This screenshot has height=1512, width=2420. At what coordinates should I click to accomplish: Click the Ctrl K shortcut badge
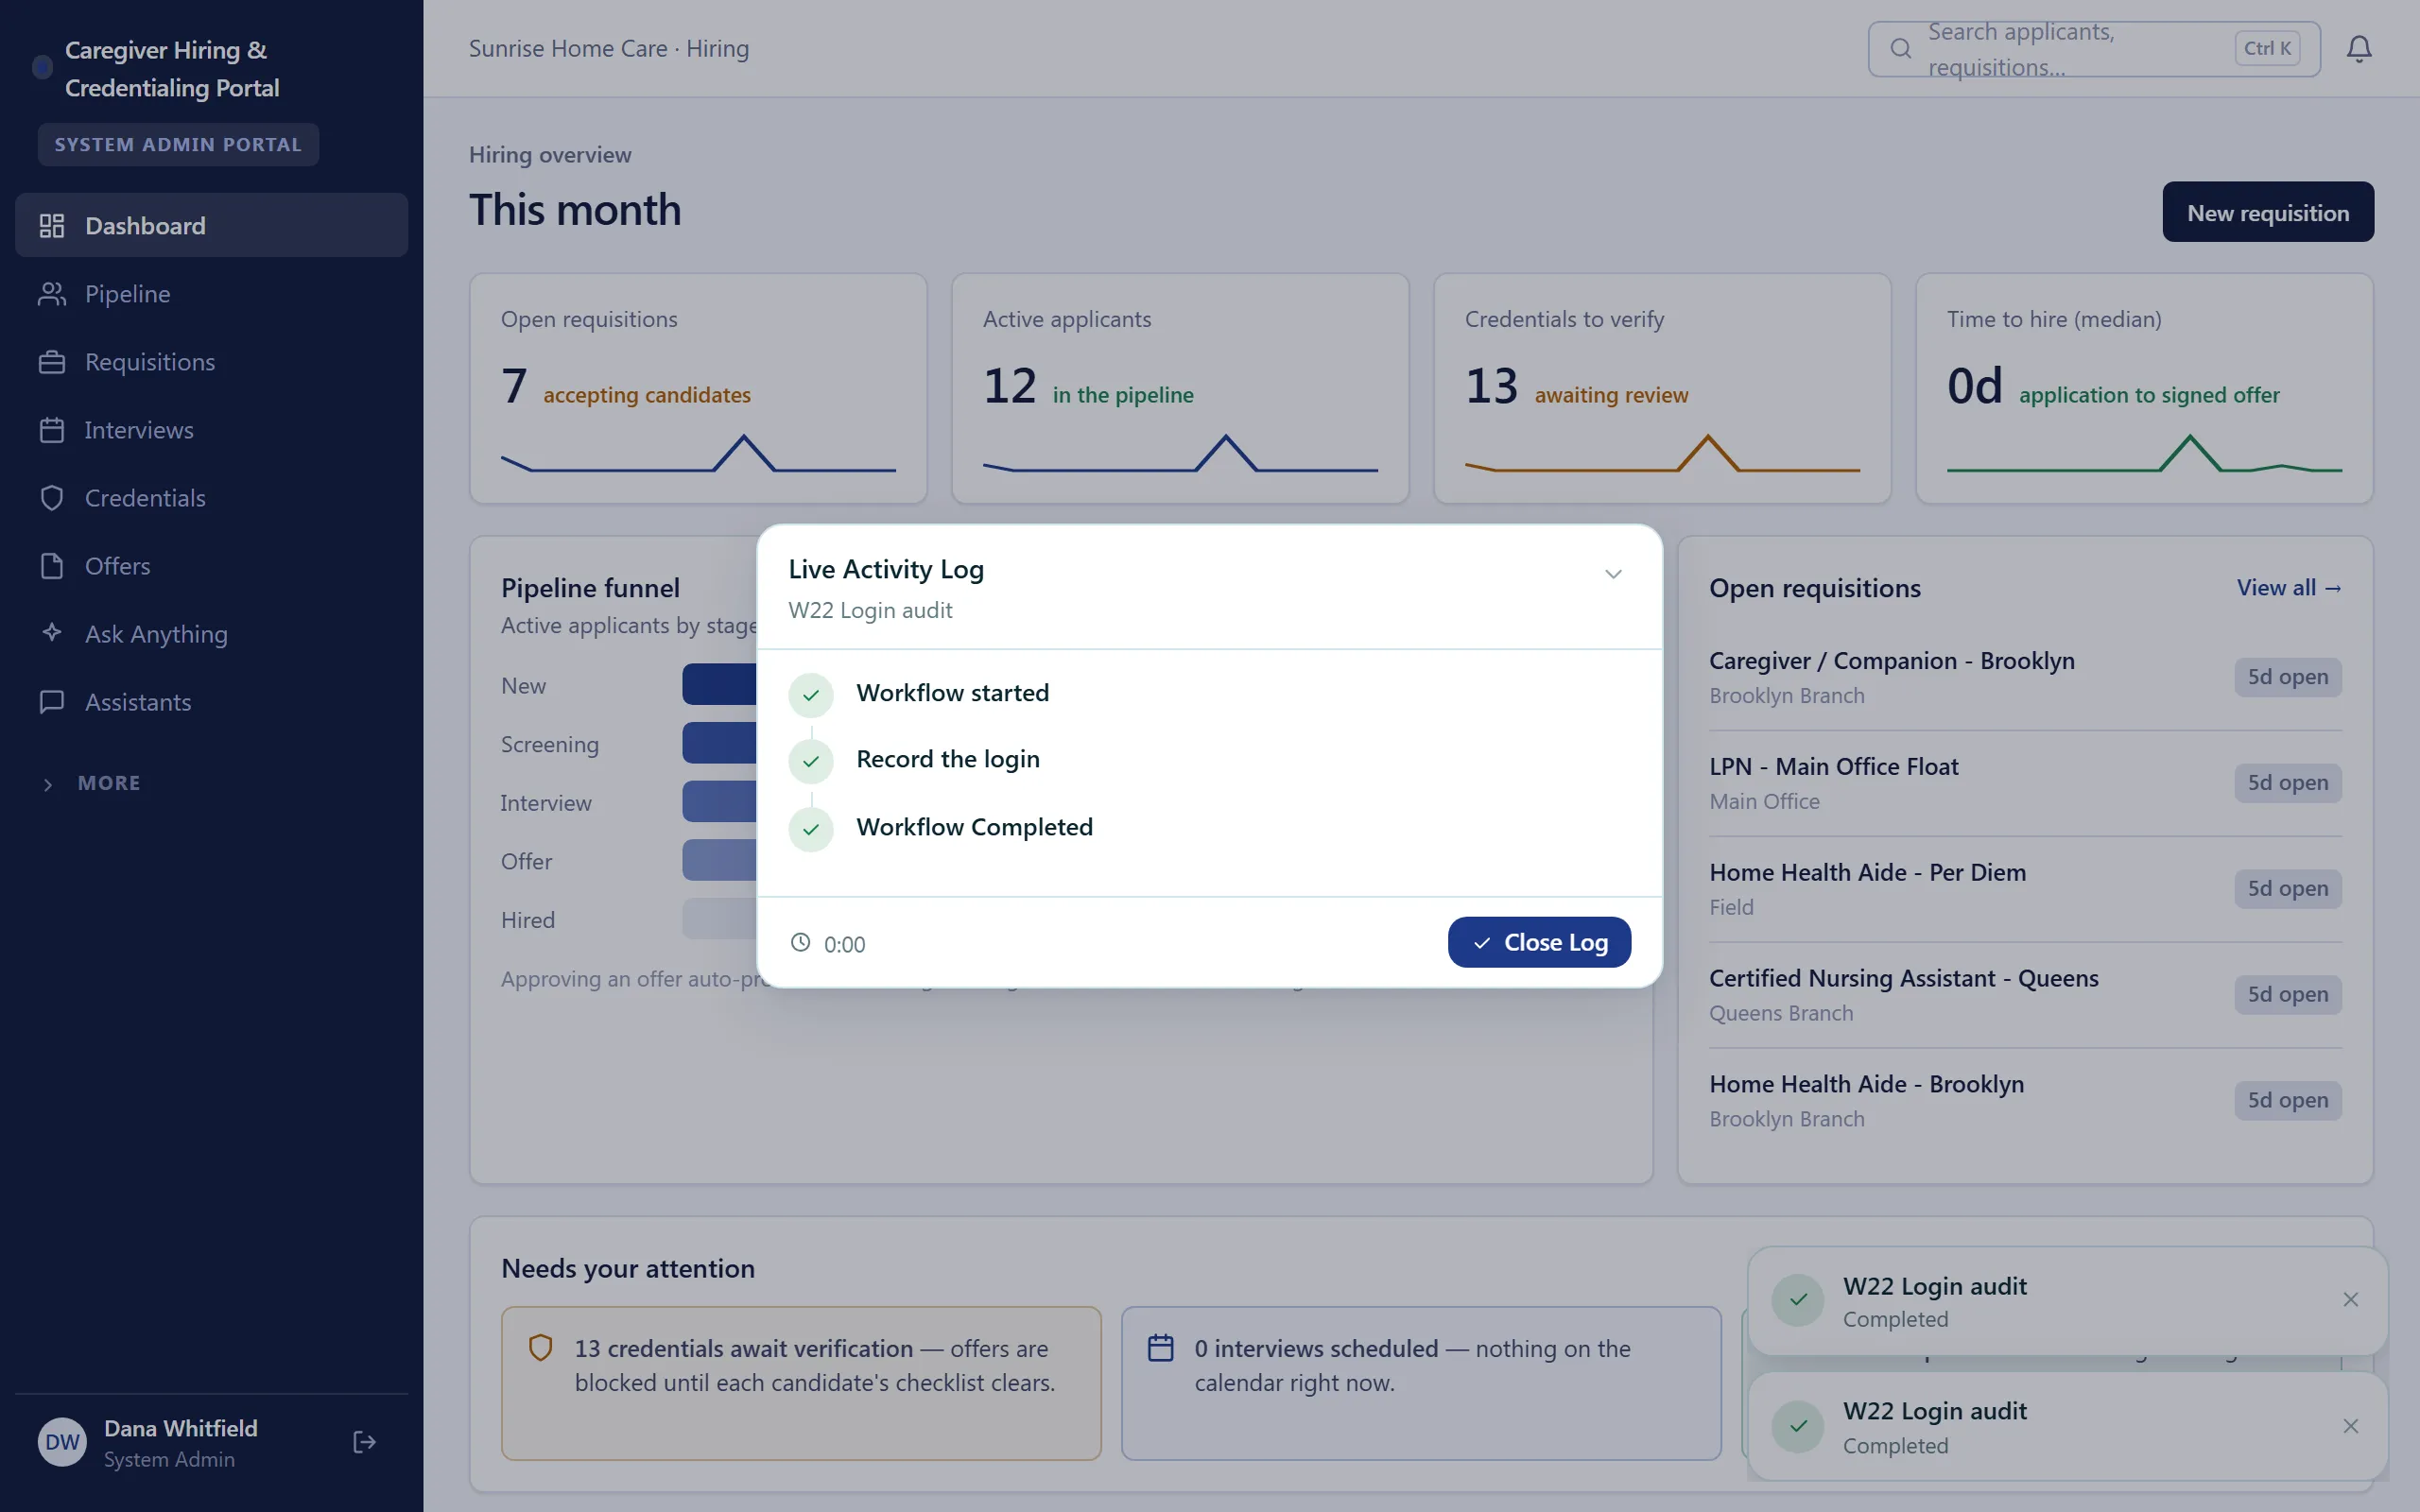point(2267,48)
